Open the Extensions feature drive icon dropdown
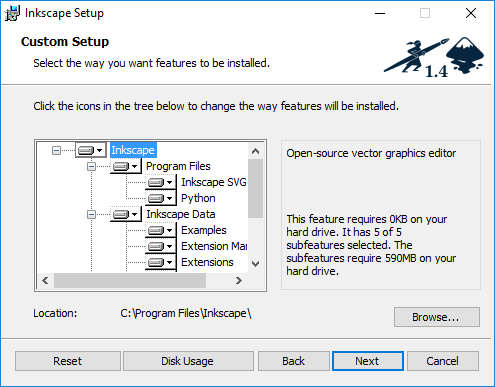Image resolution: width=495 pixels, height=387 pixels. click(161, 262)
